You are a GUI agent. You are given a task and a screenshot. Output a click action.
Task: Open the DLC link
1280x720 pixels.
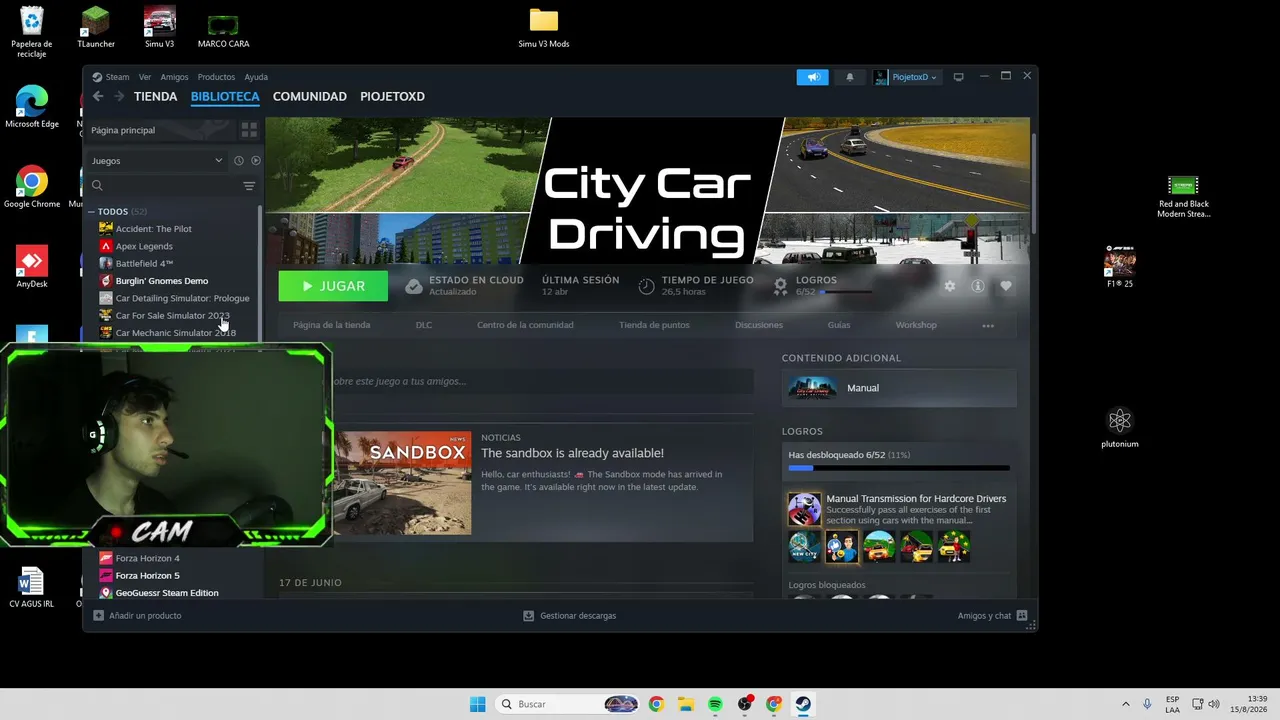(424, 325)
